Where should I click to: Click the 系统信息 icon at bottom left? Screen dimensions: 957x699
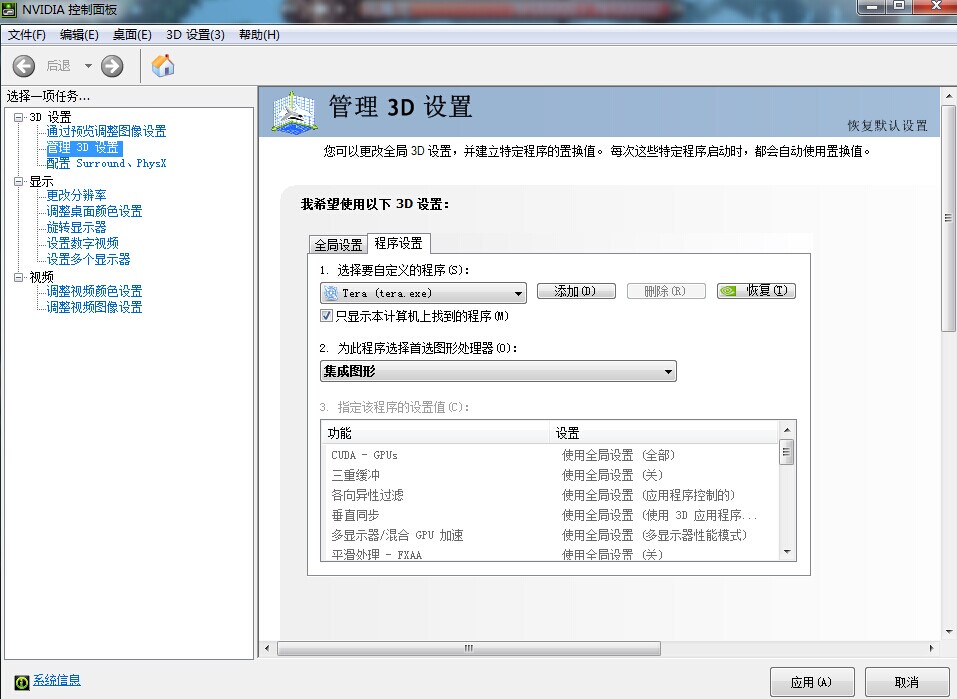point(21,682)
